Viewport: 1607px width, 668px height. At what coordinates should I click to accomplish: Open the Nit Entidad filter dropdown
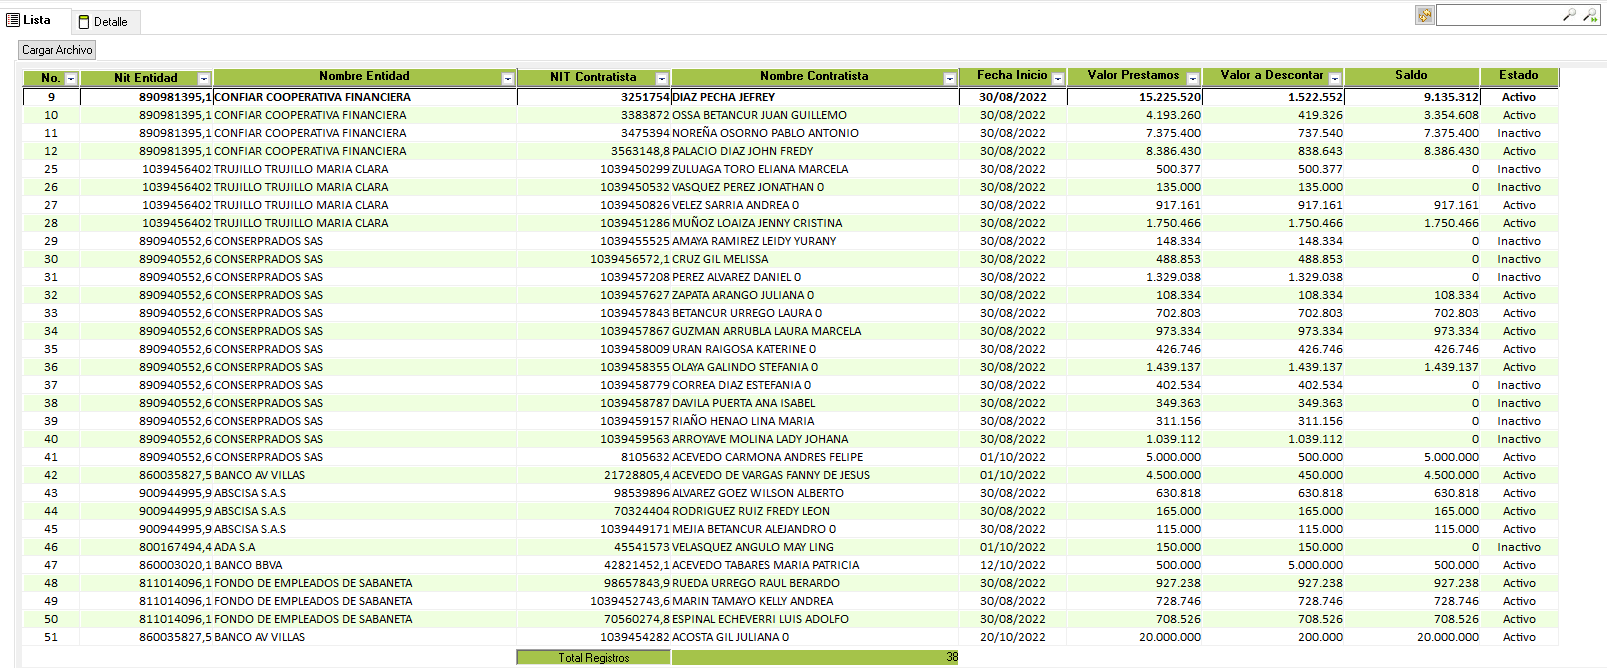point(204,78)
